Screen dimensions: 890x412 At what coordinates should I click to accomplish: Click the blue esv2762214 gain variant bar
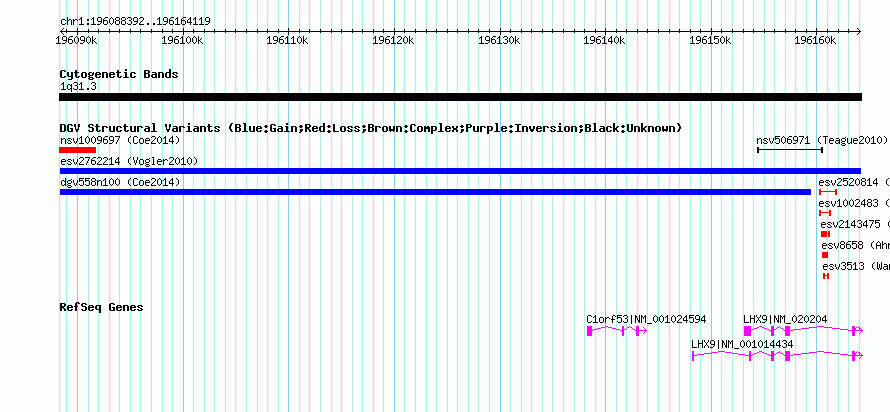460,171
